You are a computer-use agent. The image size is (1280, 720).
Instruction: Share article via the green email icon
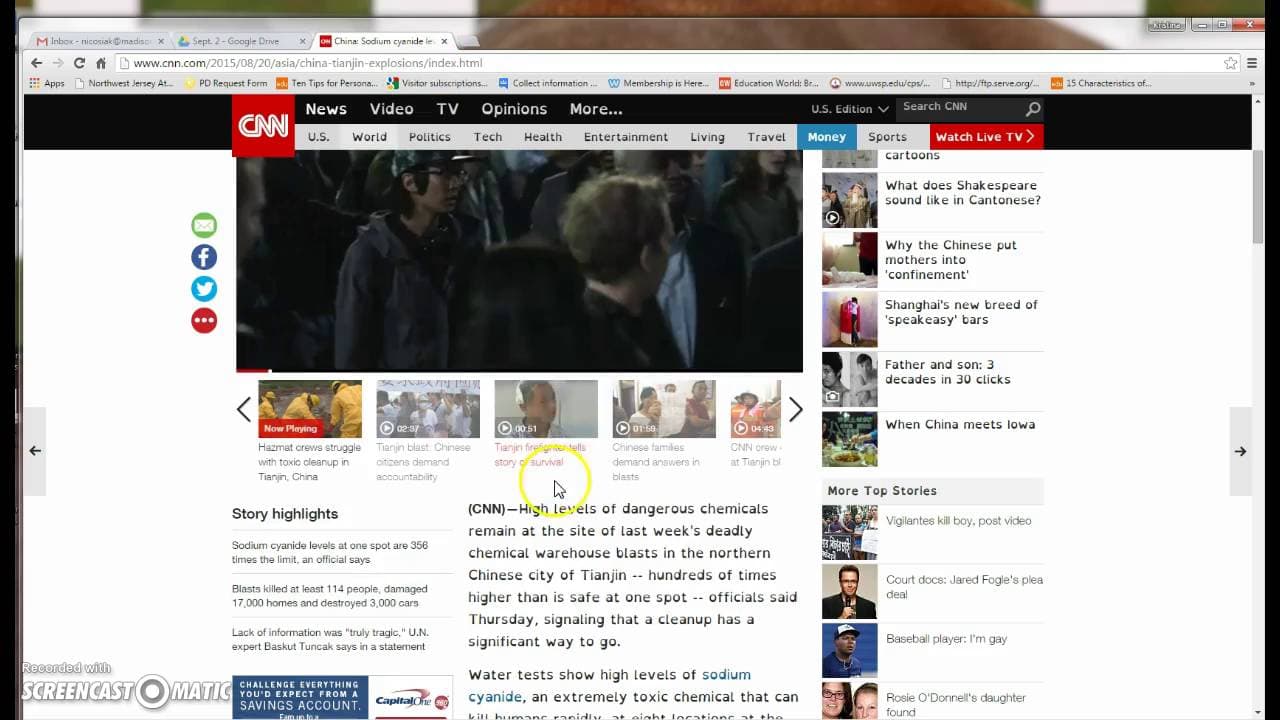pos(204,225)
